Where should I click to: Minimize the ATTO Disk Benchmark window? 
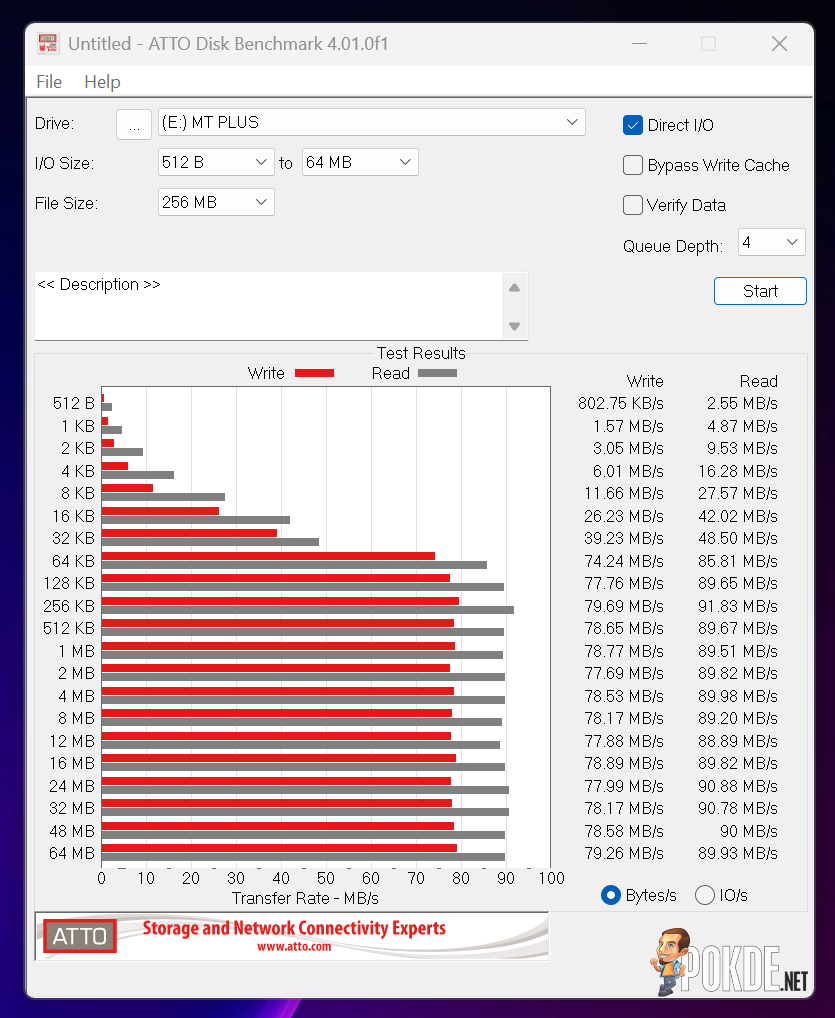click(640, 43)
